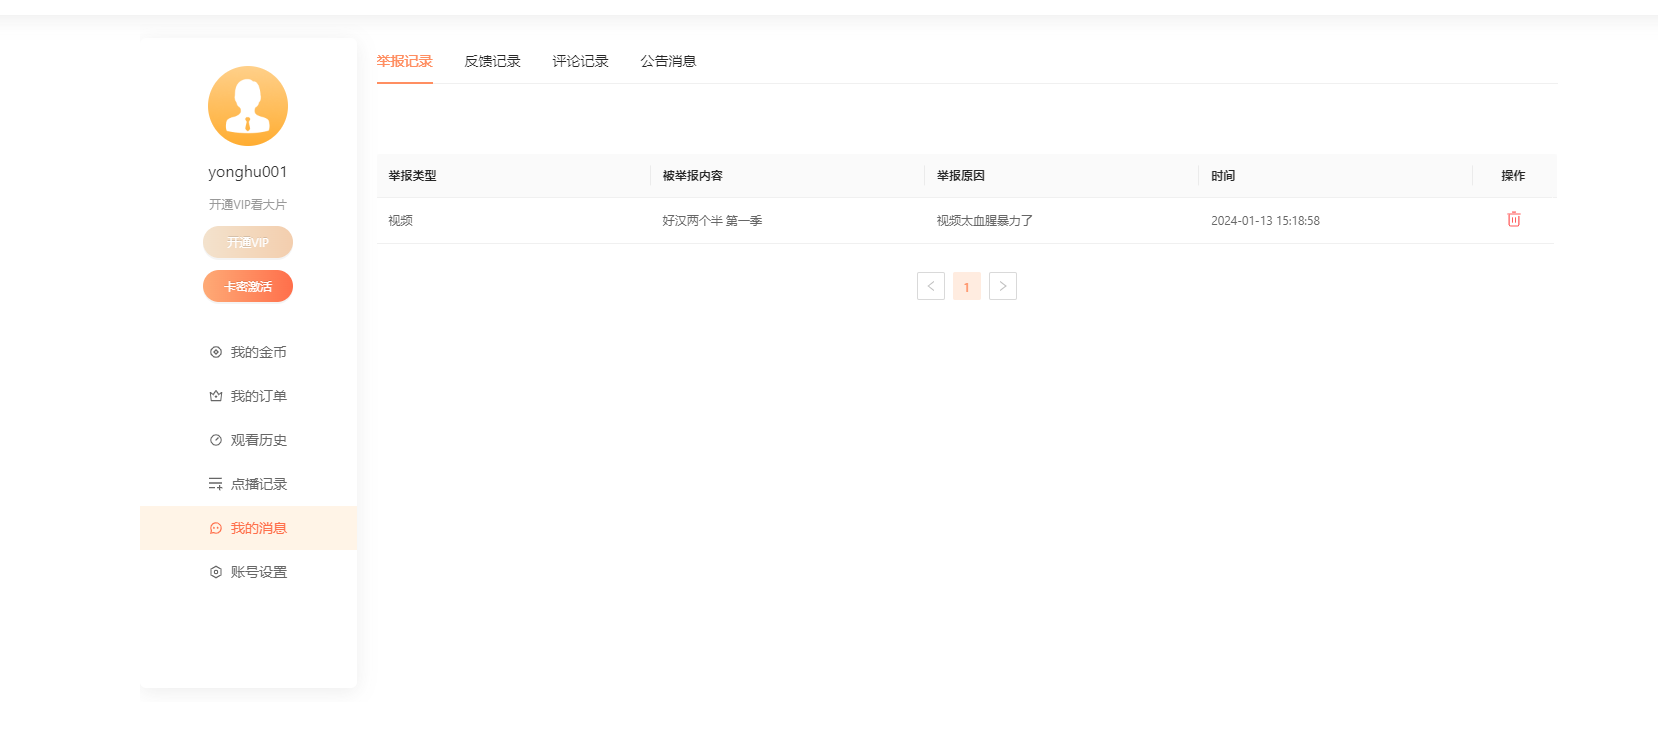Click the 2024-01-13 15:18:58 timestamp
Image resolution: width=1658 pixels, height=735 pixels.
click(x=1265, y=220)
